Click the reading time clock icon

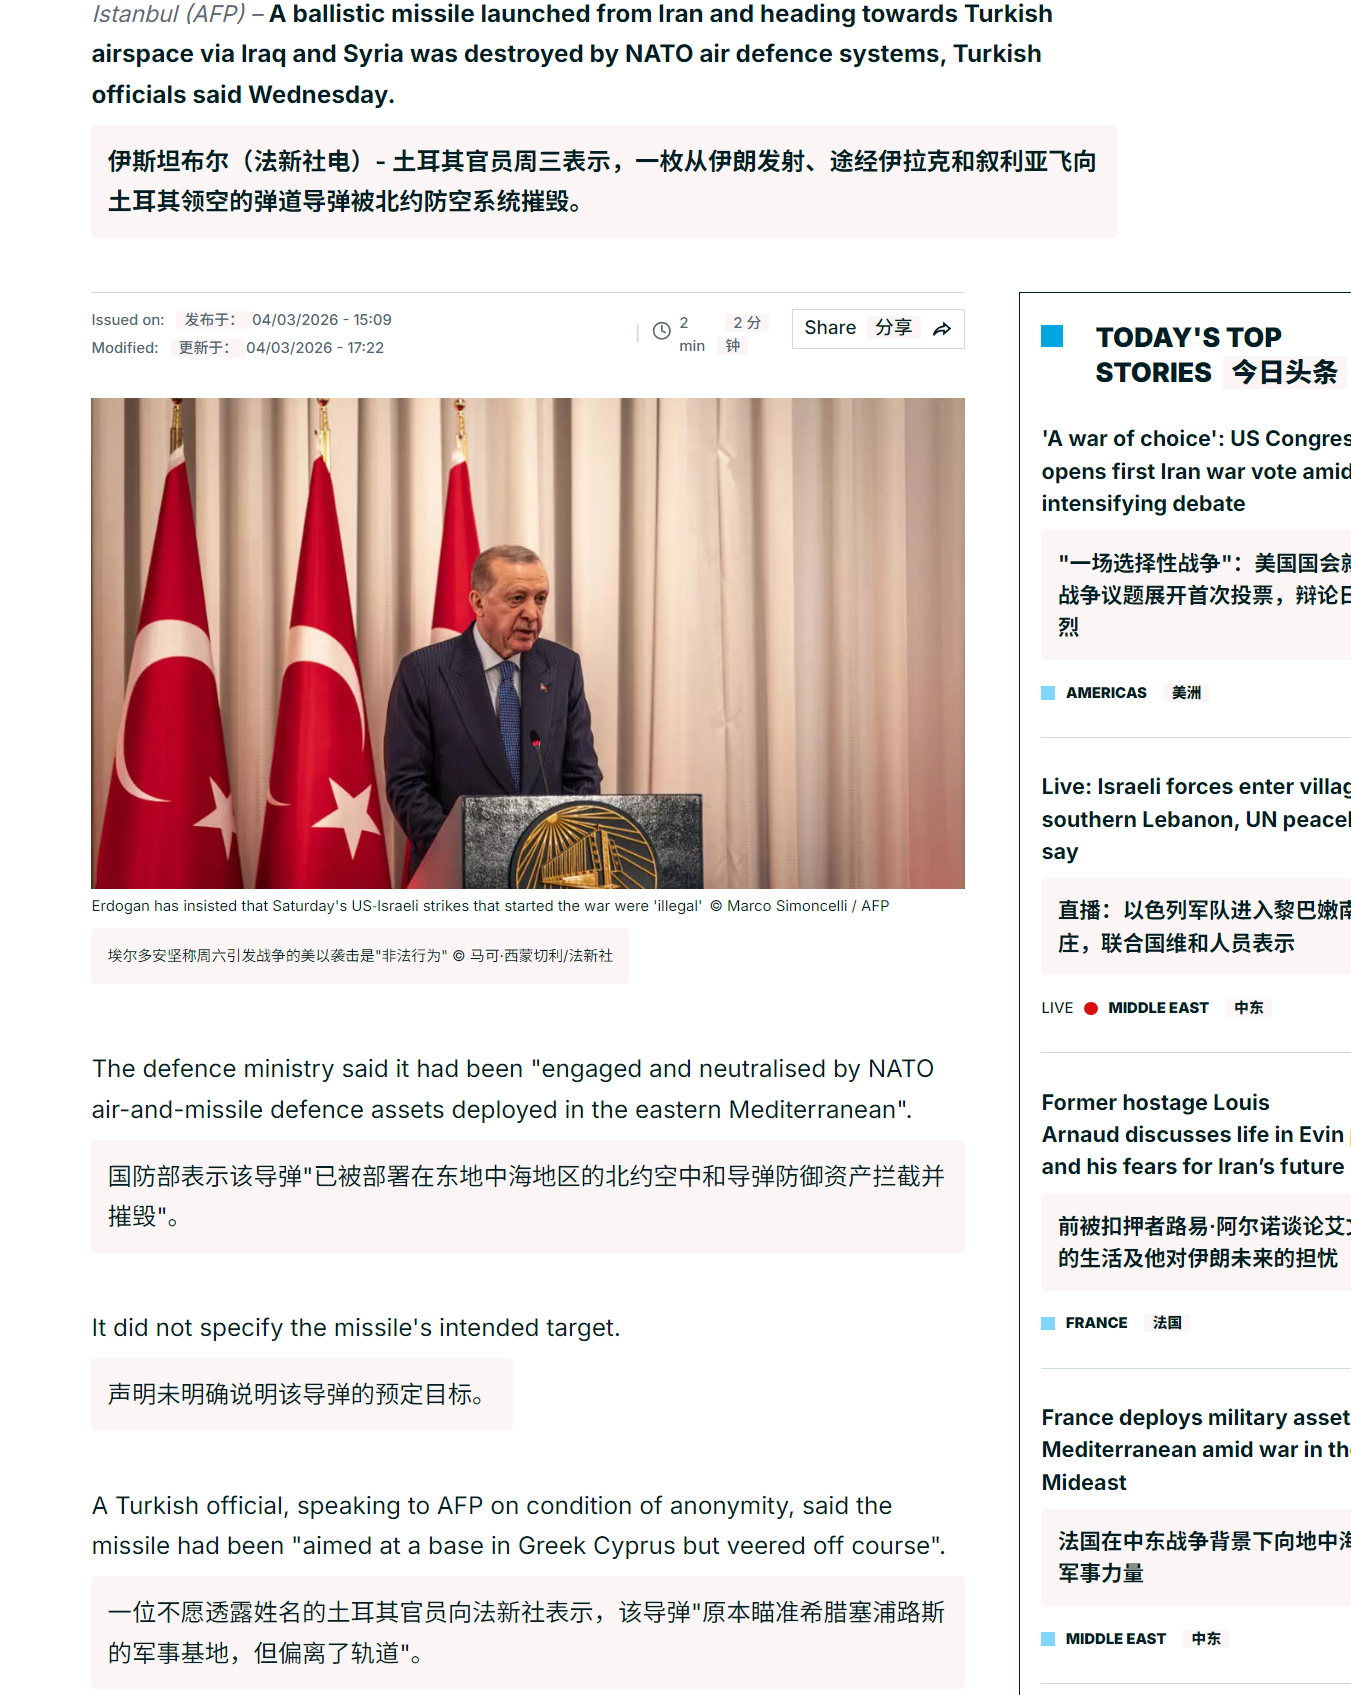point(661,331)
